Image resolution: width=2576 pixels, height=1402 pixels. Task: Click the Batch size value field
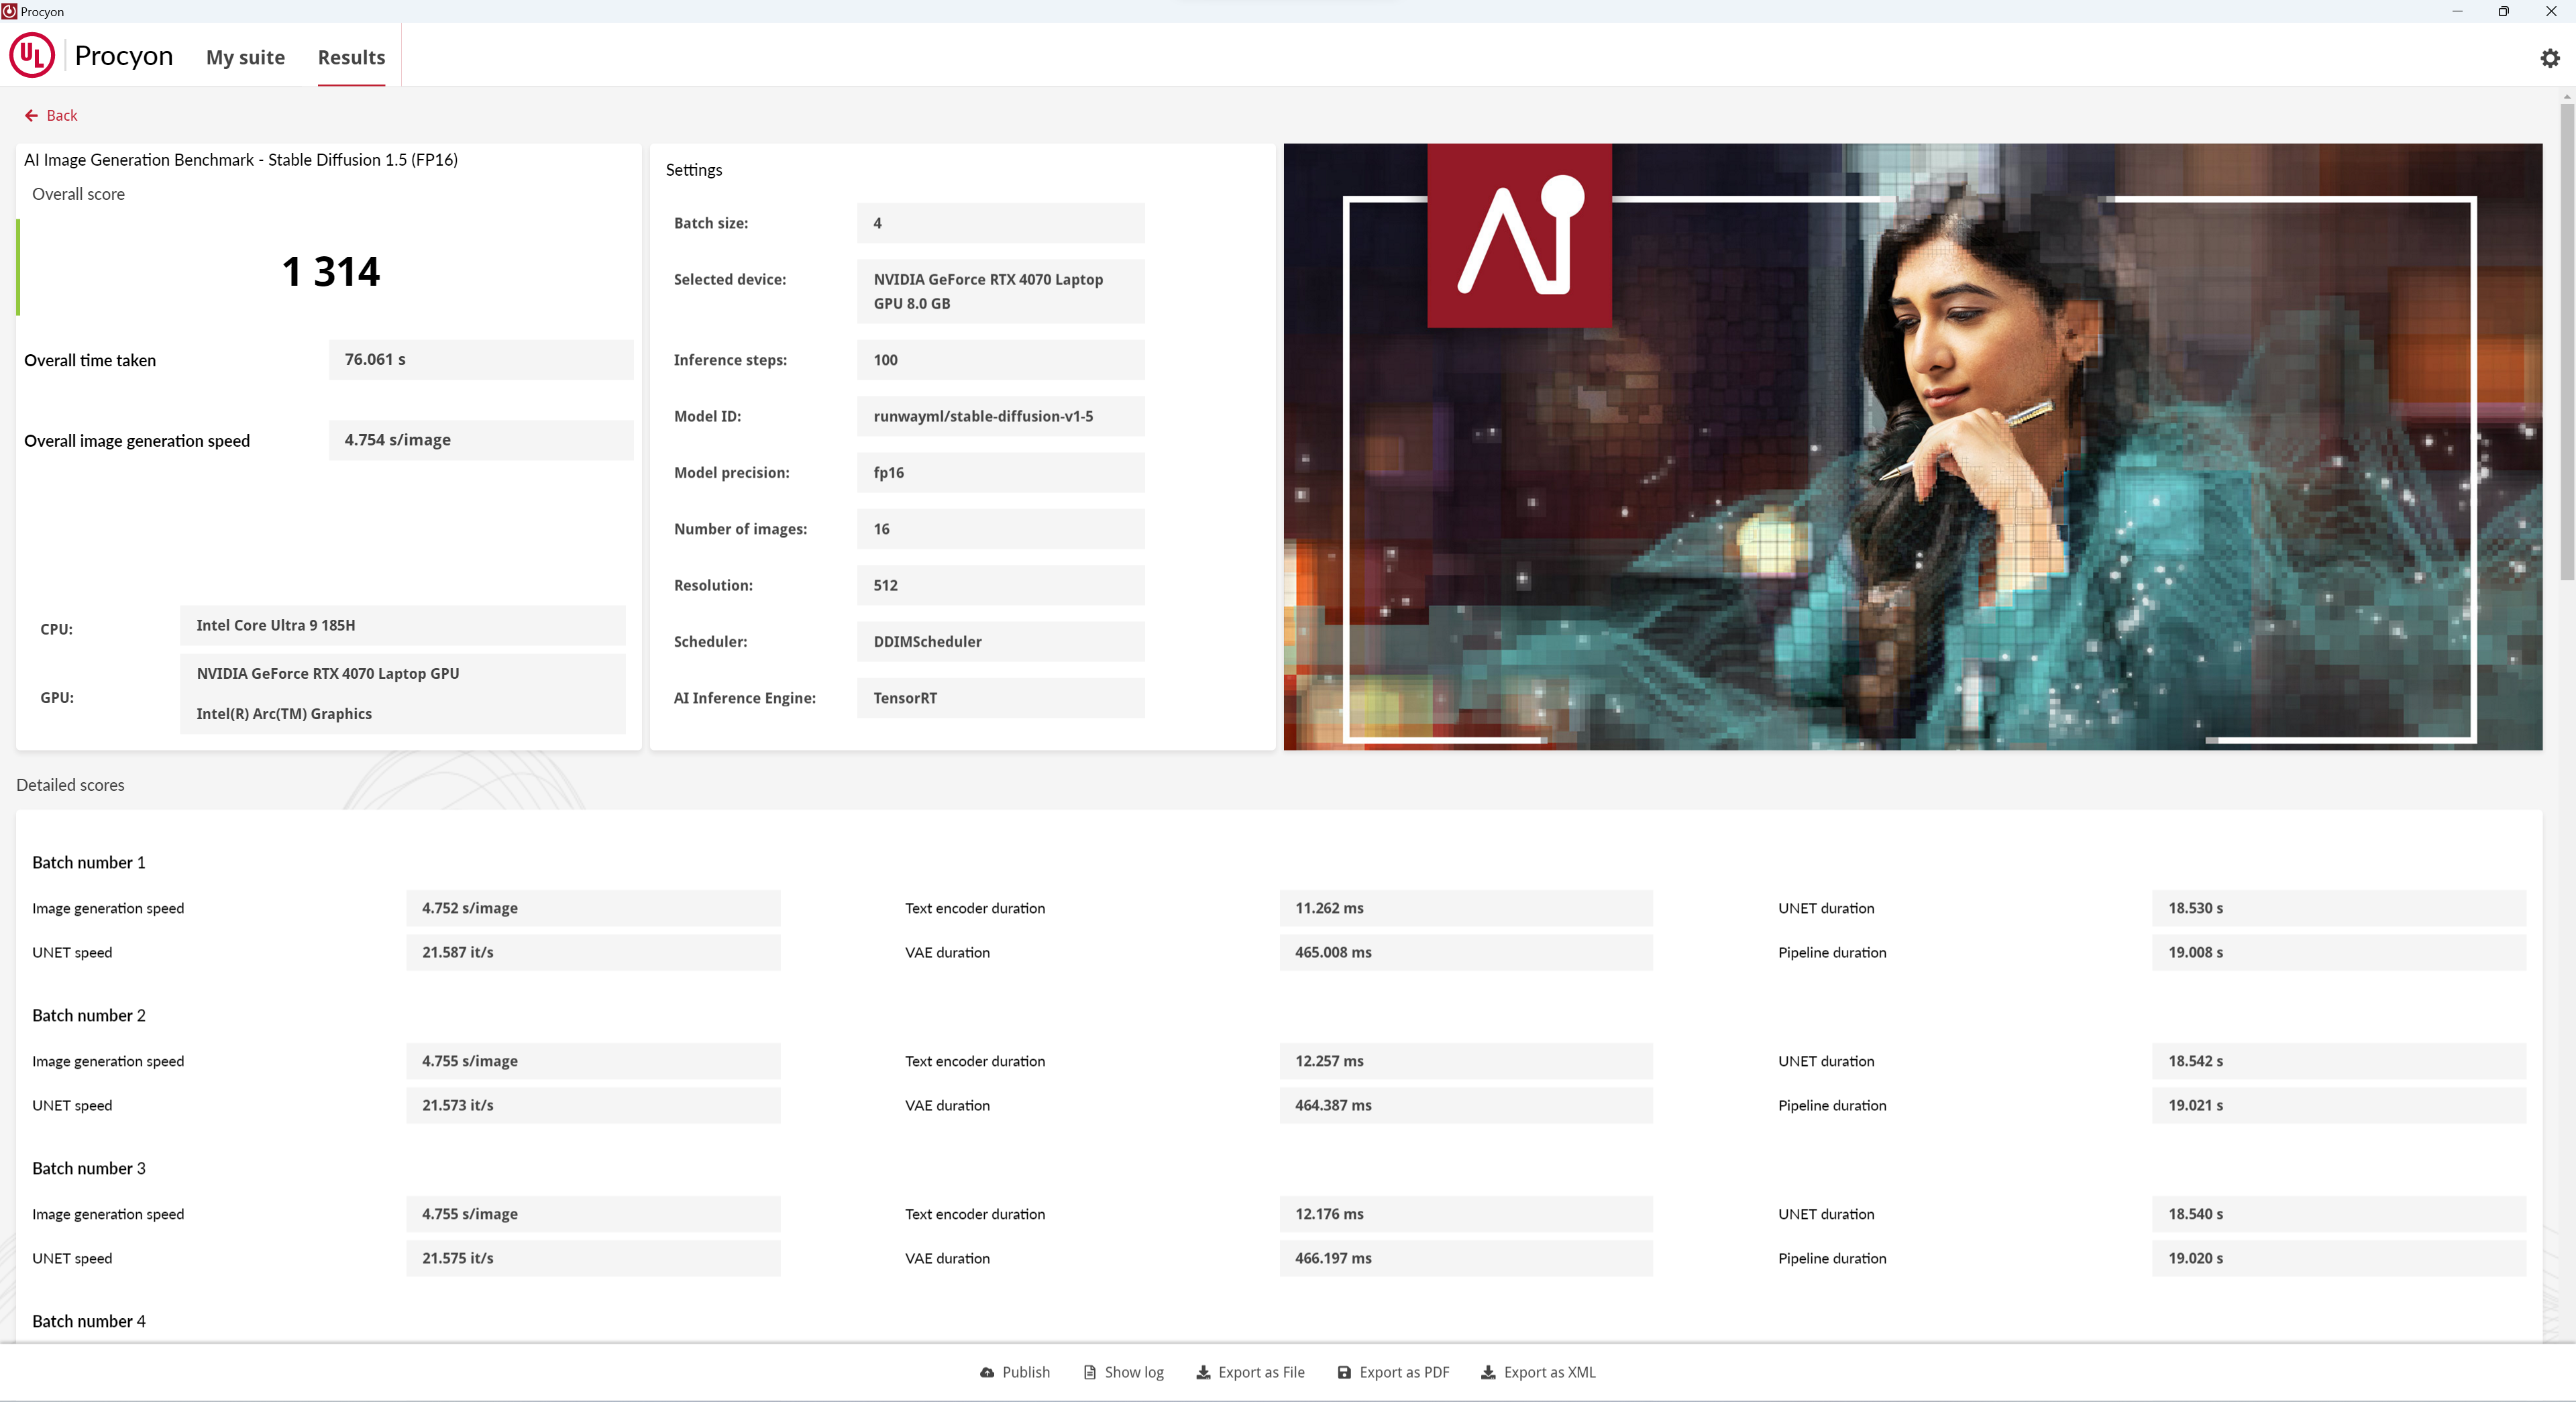click(x=1000, y=223)
